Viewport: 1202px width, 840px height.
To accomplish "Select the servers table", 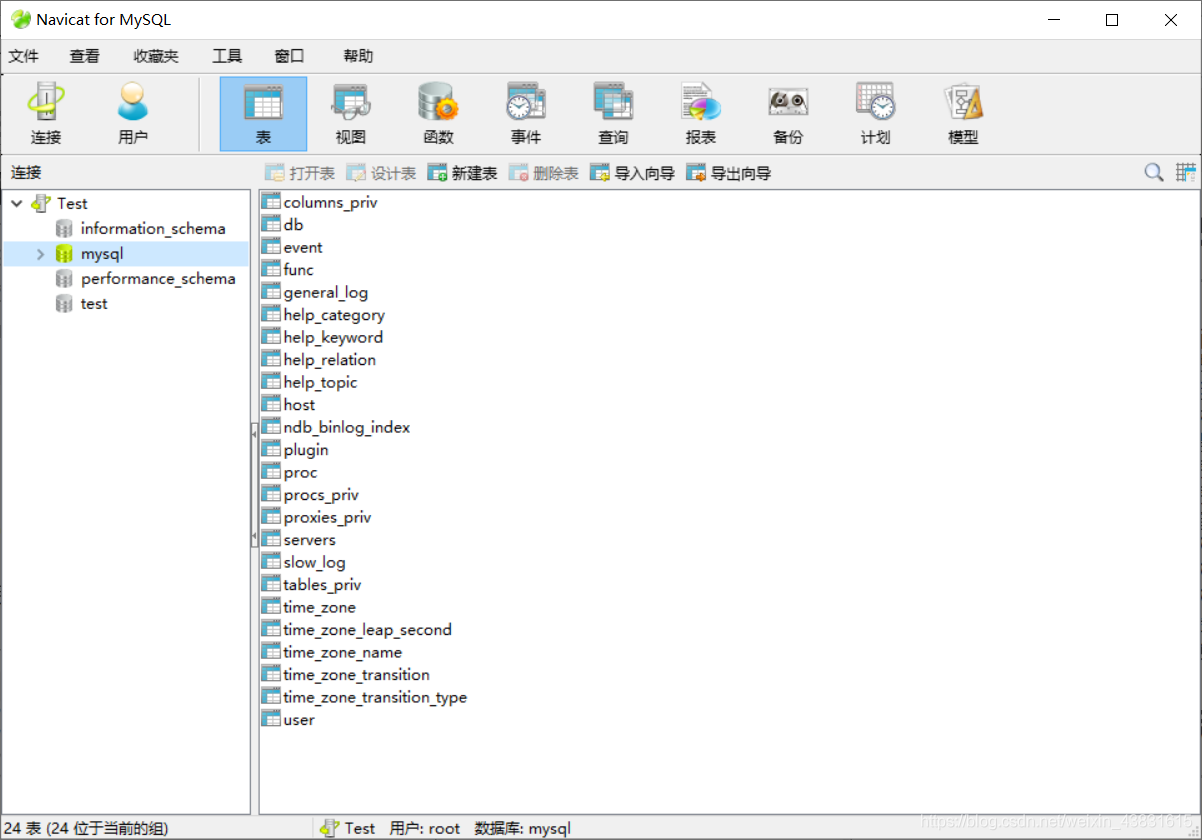I will (309, 540).
